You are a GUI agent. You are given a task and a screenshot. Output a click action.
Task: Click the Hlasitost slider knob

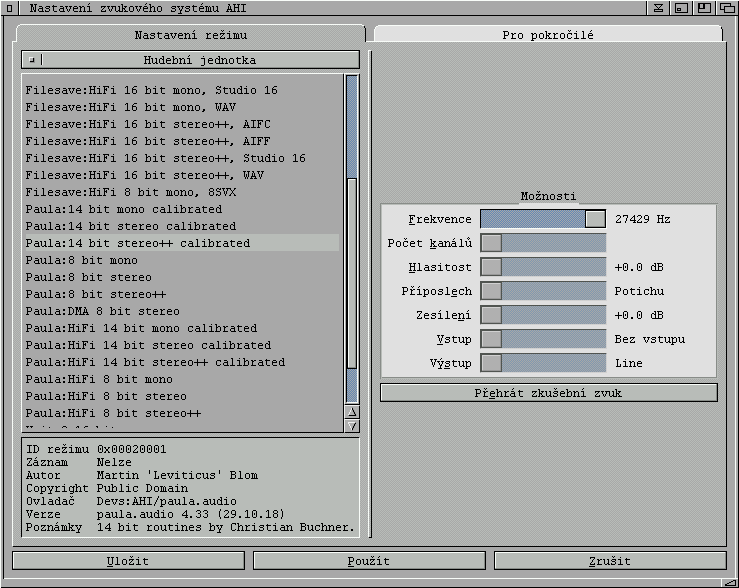(x=491, y=267)
